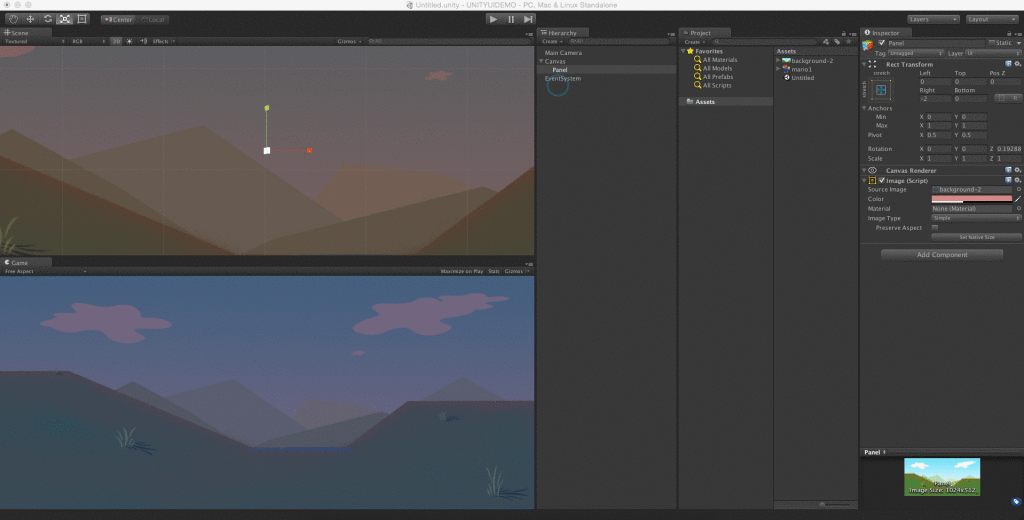The height and width of the screenshot is (520, 1024).
Task: Expand the mario1 asset
Action: [778, 69]
